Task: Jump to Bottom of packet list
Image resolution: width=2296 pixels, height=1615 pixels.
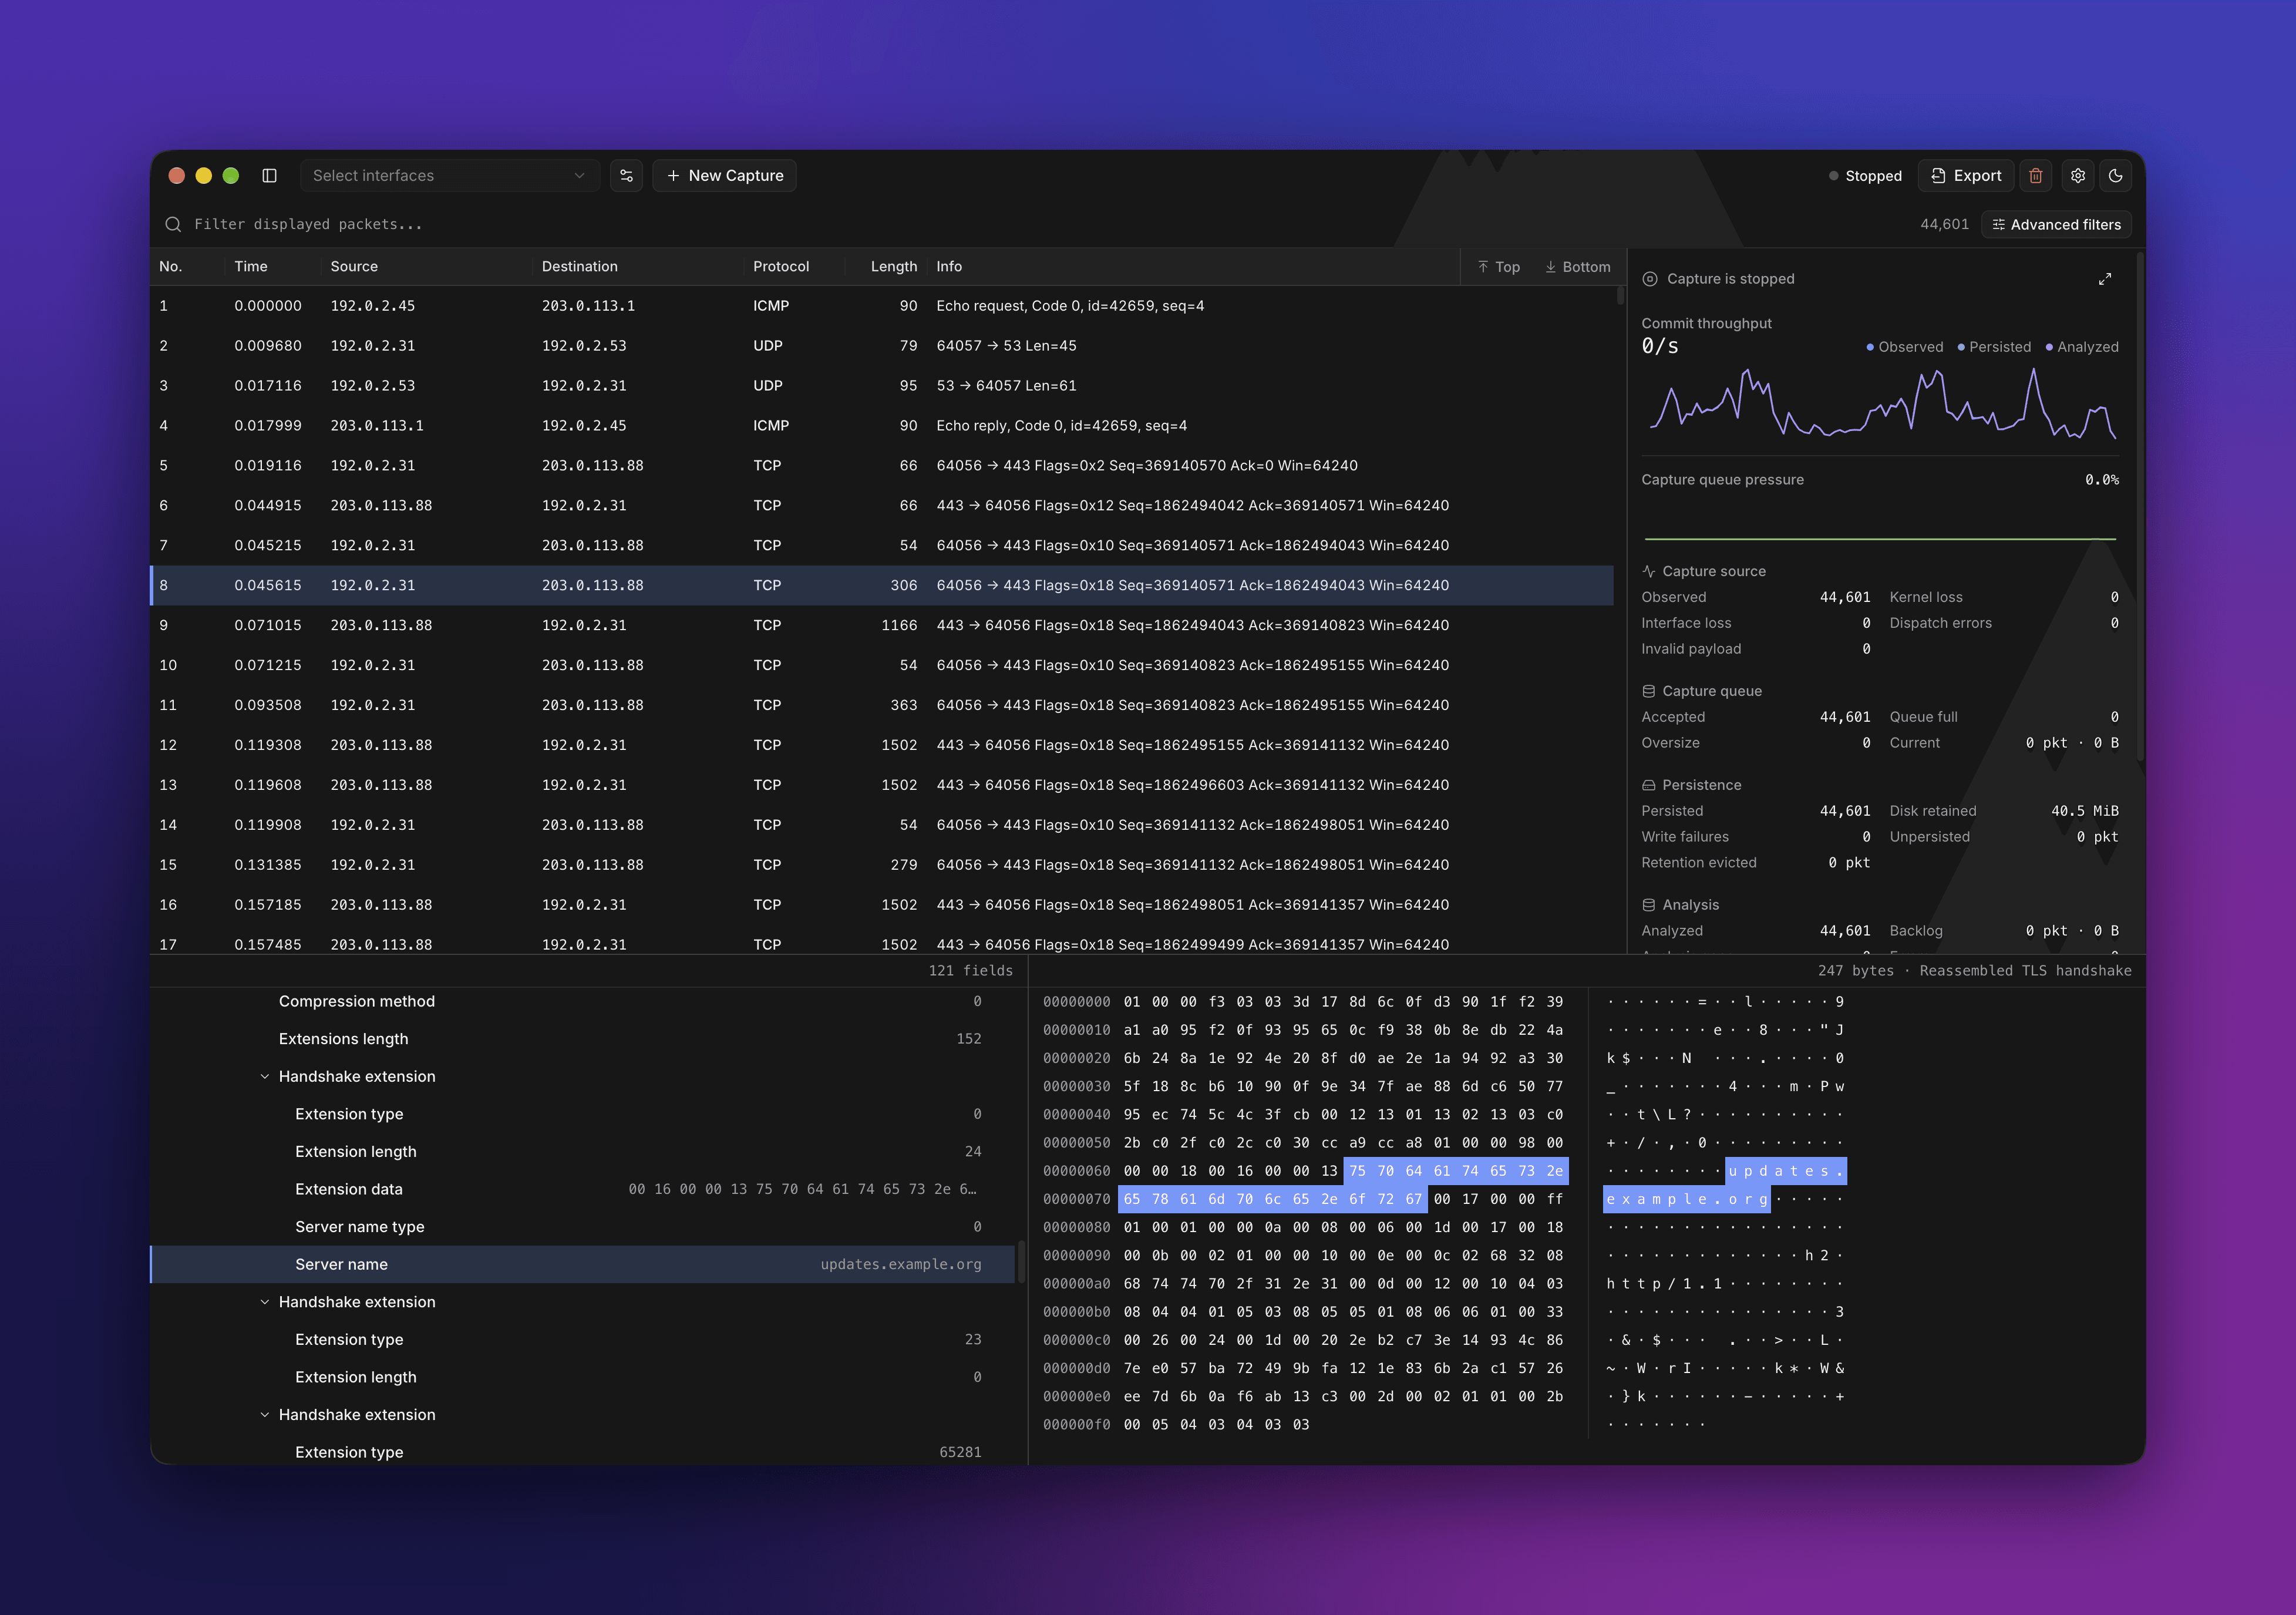Action: tap(1577, 267)
